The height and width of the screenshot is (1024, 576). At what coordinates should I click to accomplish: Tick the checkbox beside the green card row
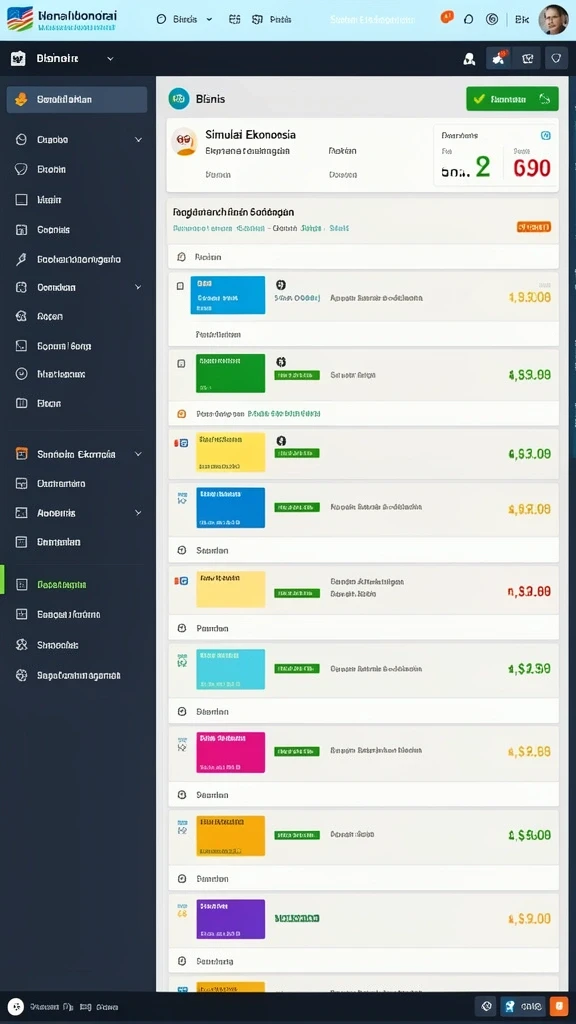point(181,363)
